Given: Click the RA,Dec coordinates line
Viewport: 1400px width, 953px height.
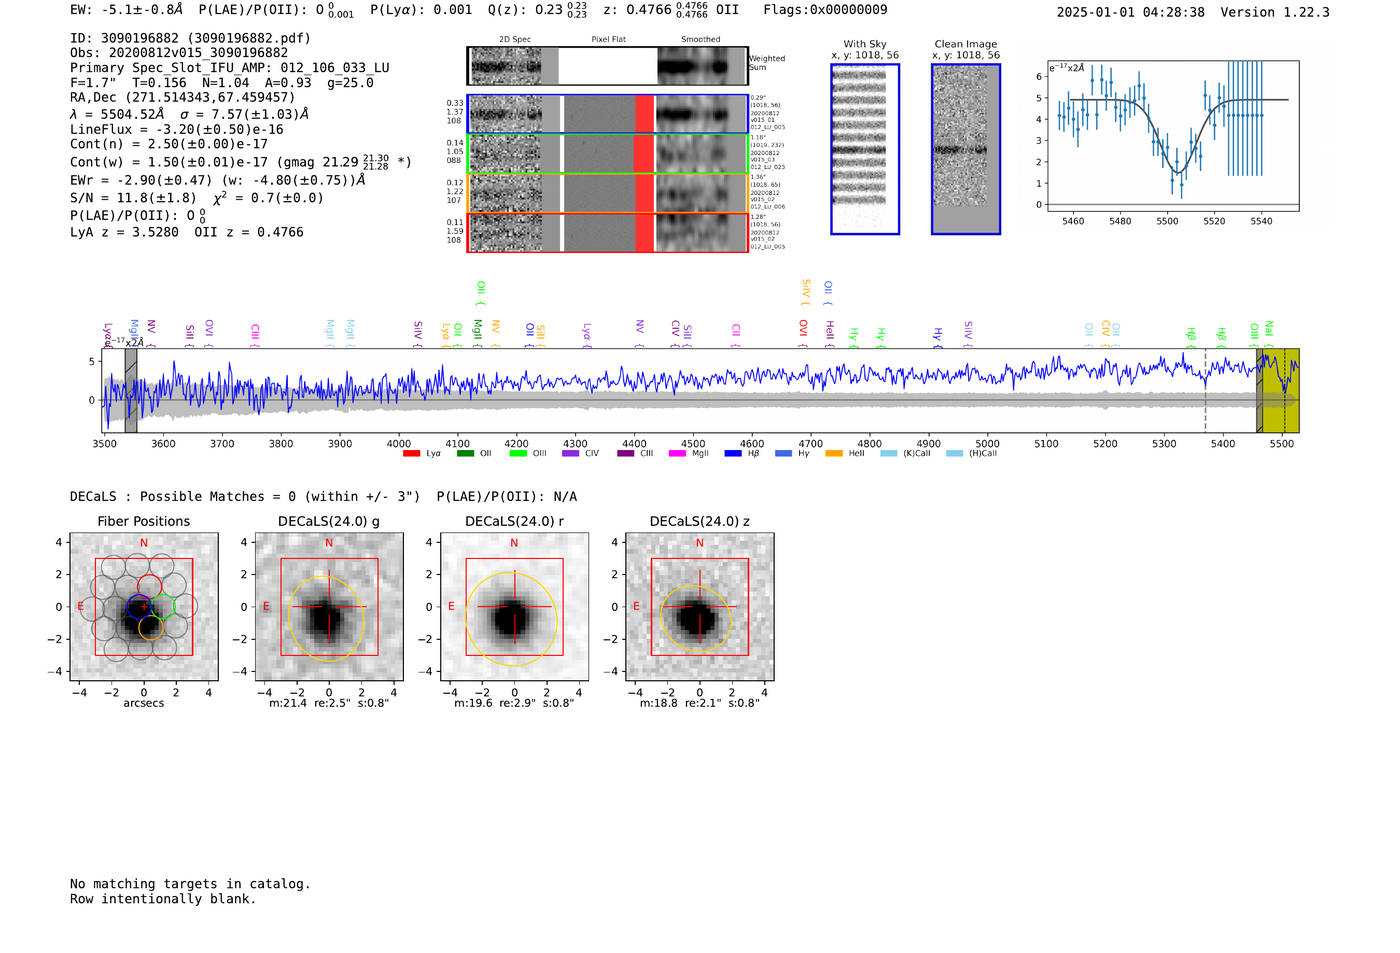Looking at the screenshot, I should [183, 97].
